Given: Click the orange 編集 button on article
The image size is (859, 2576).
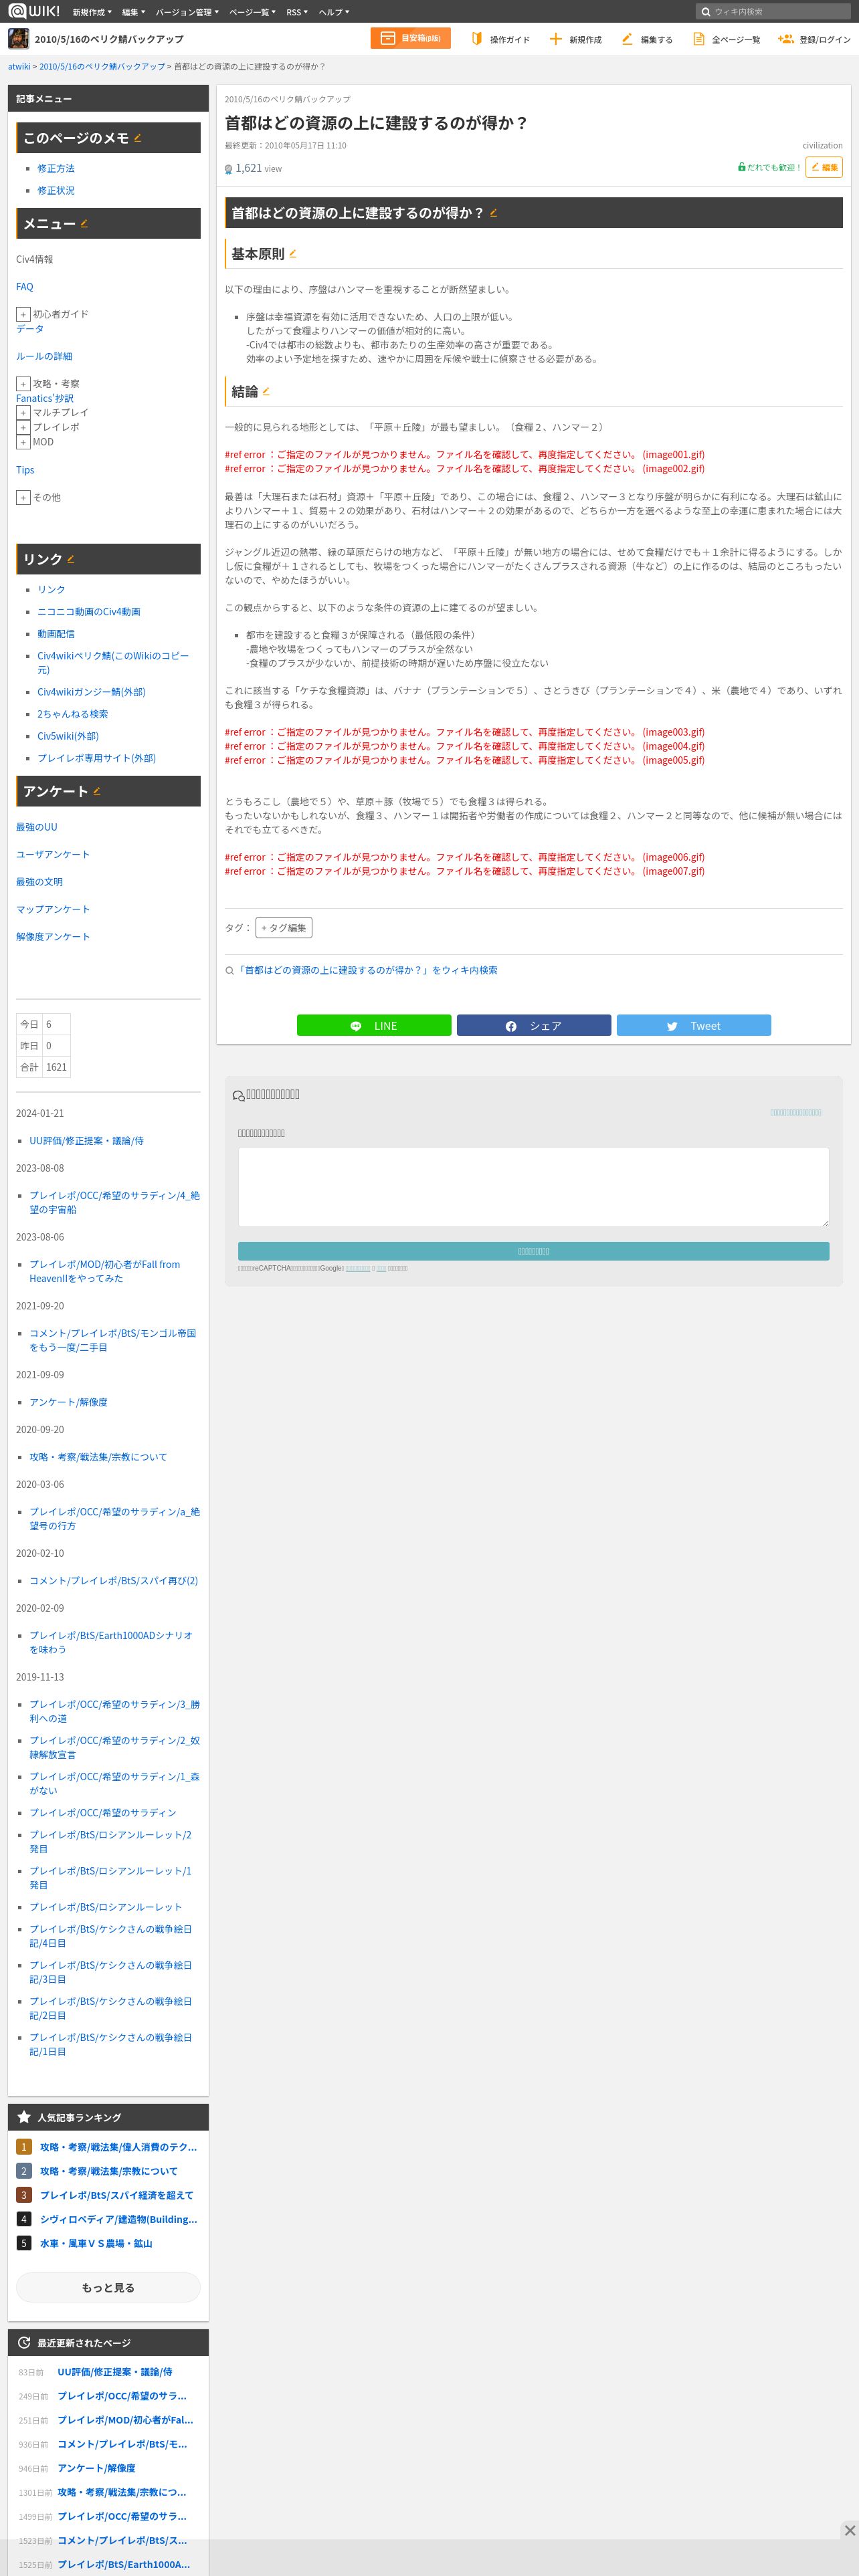Looking at the screenshot, I should [x=824, y=167].
